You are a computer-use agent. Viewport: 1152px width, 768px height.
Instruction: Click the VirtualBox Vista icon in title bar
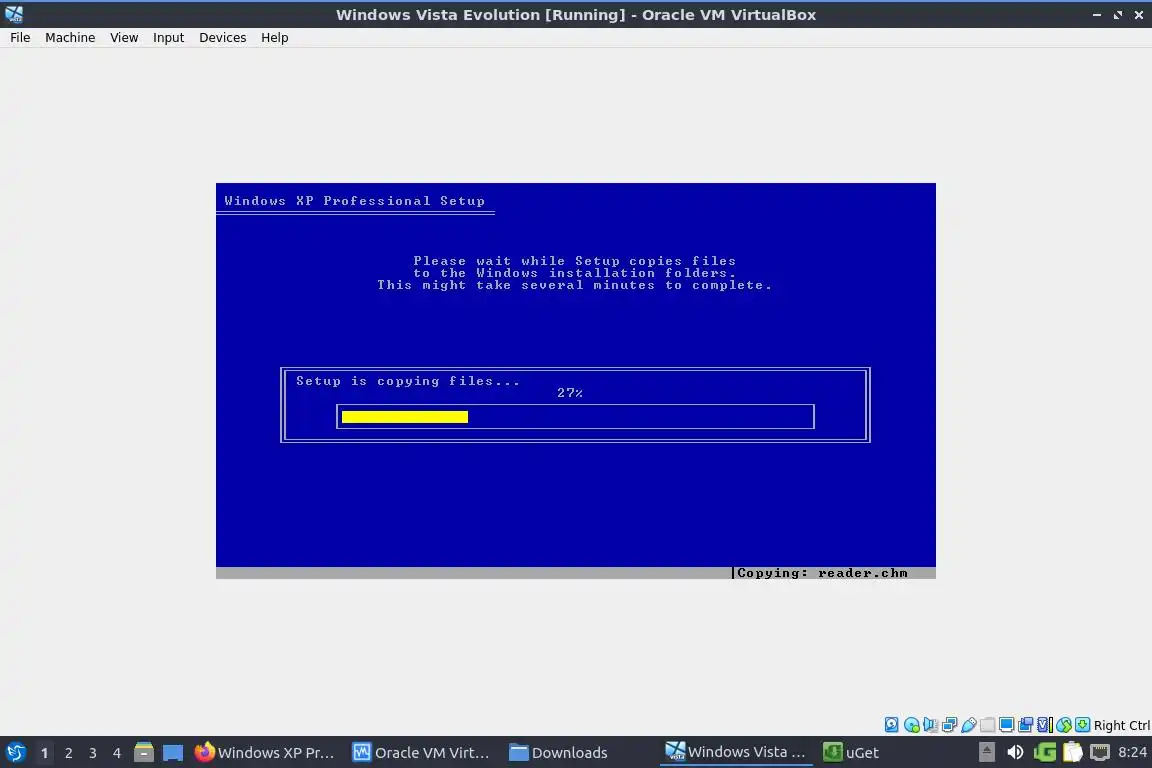14,14
